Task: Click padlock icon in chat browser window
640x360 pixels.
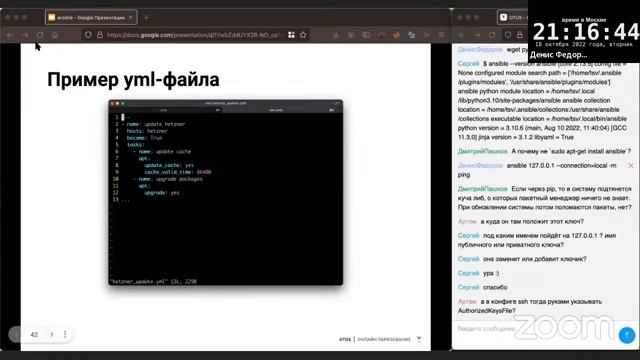Action: (520, 35)
